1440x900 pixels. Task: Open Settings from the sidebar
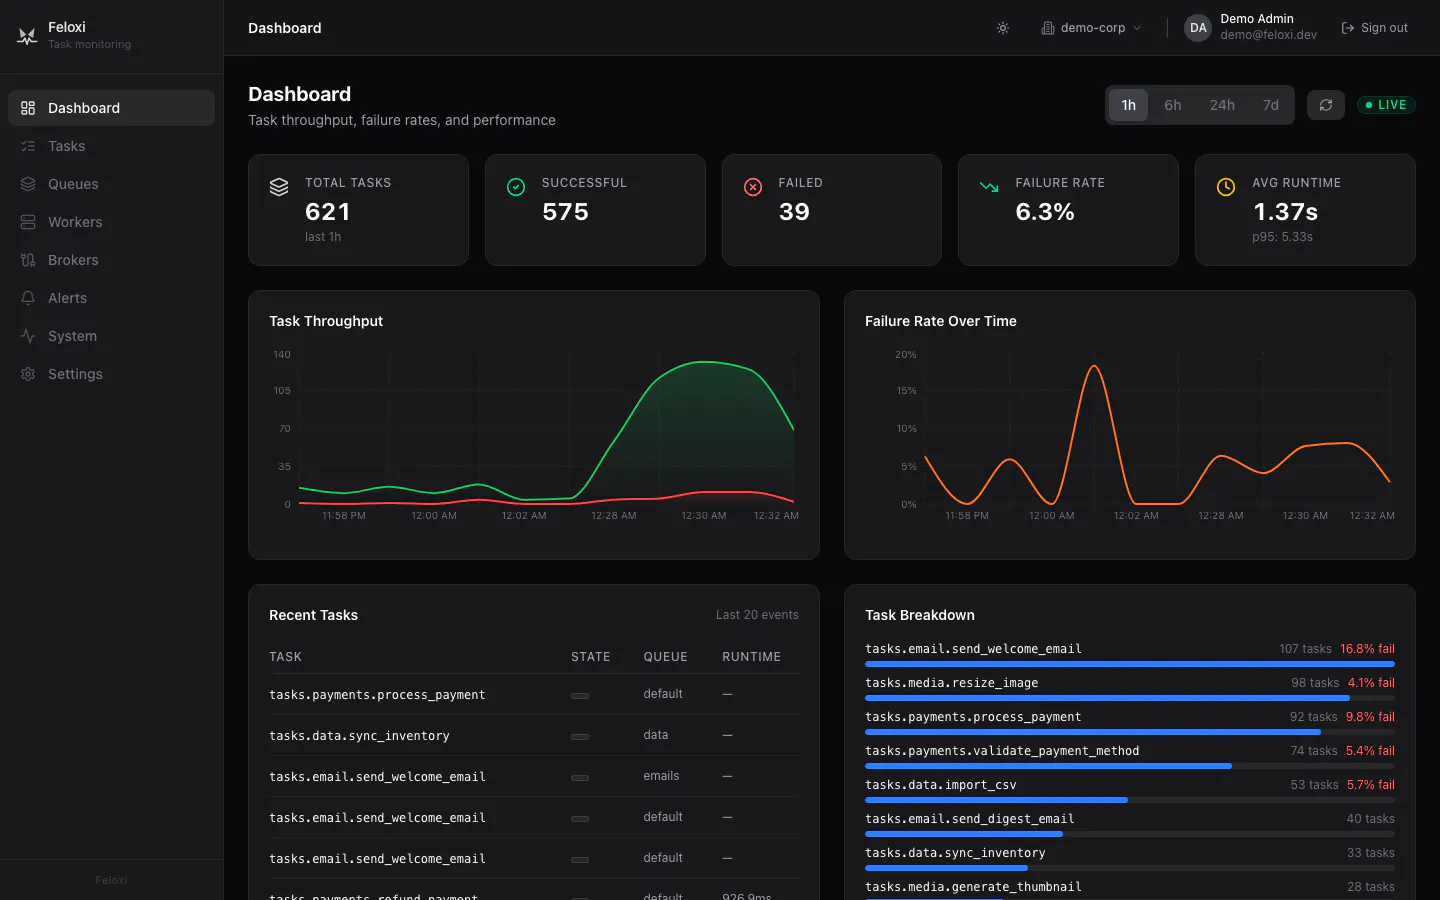(x=111, y=374)
